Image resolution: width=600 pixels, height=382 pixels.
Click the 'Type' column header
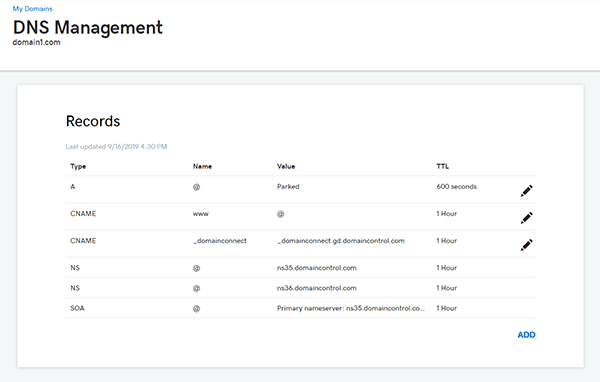[x=78, y=167]
